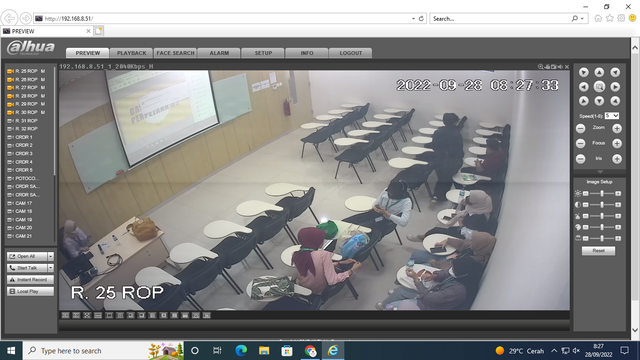The image size is (640, 360).
Task: Move PTZ camera diagonally down-right
Action: coord(615,101)
